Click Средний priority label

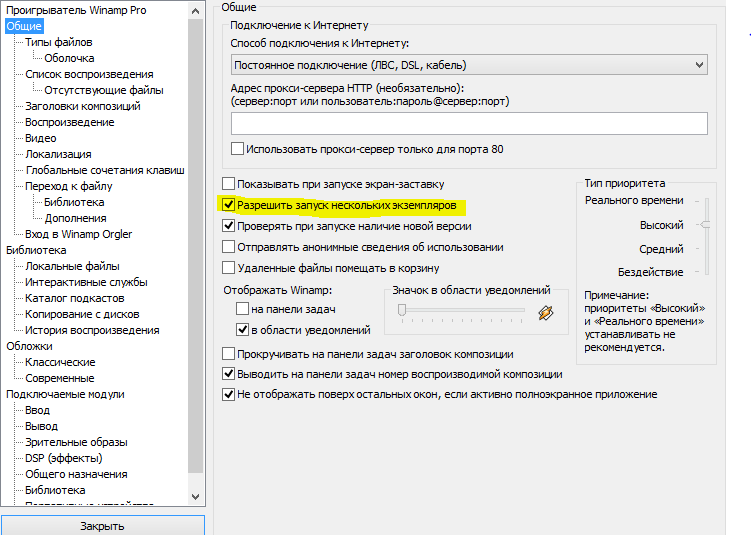click(661, 249)
